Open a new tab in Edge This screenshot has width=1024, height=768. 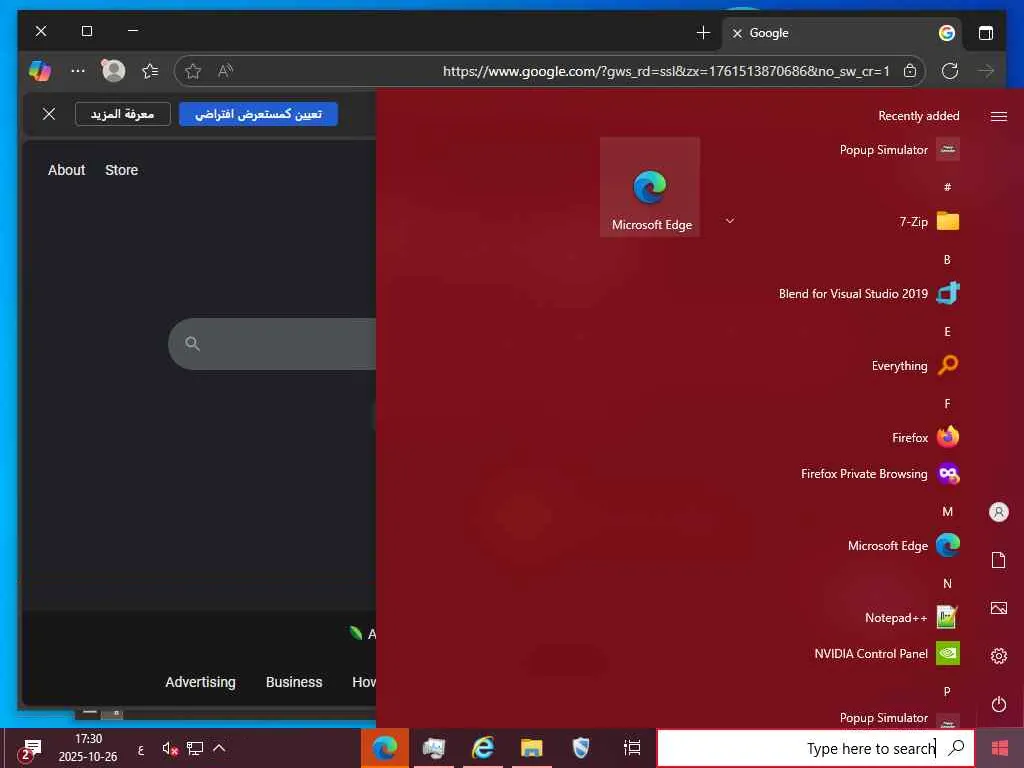[703, 33]
